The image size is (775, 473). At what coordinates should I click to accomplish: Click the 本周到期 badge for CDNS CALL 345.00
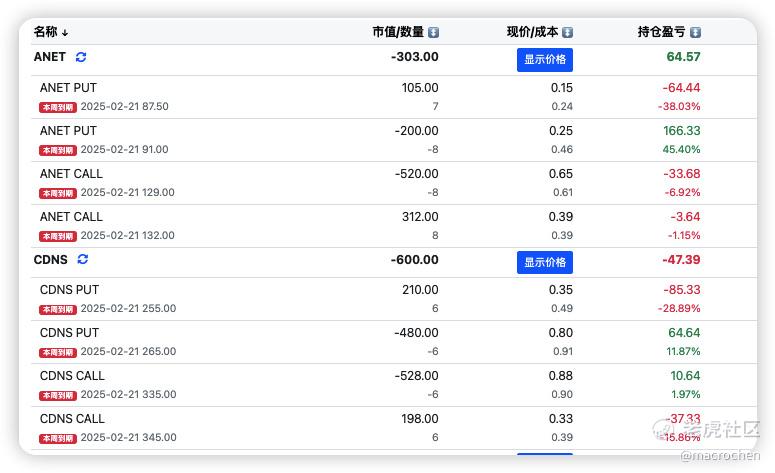pos(58,438)
